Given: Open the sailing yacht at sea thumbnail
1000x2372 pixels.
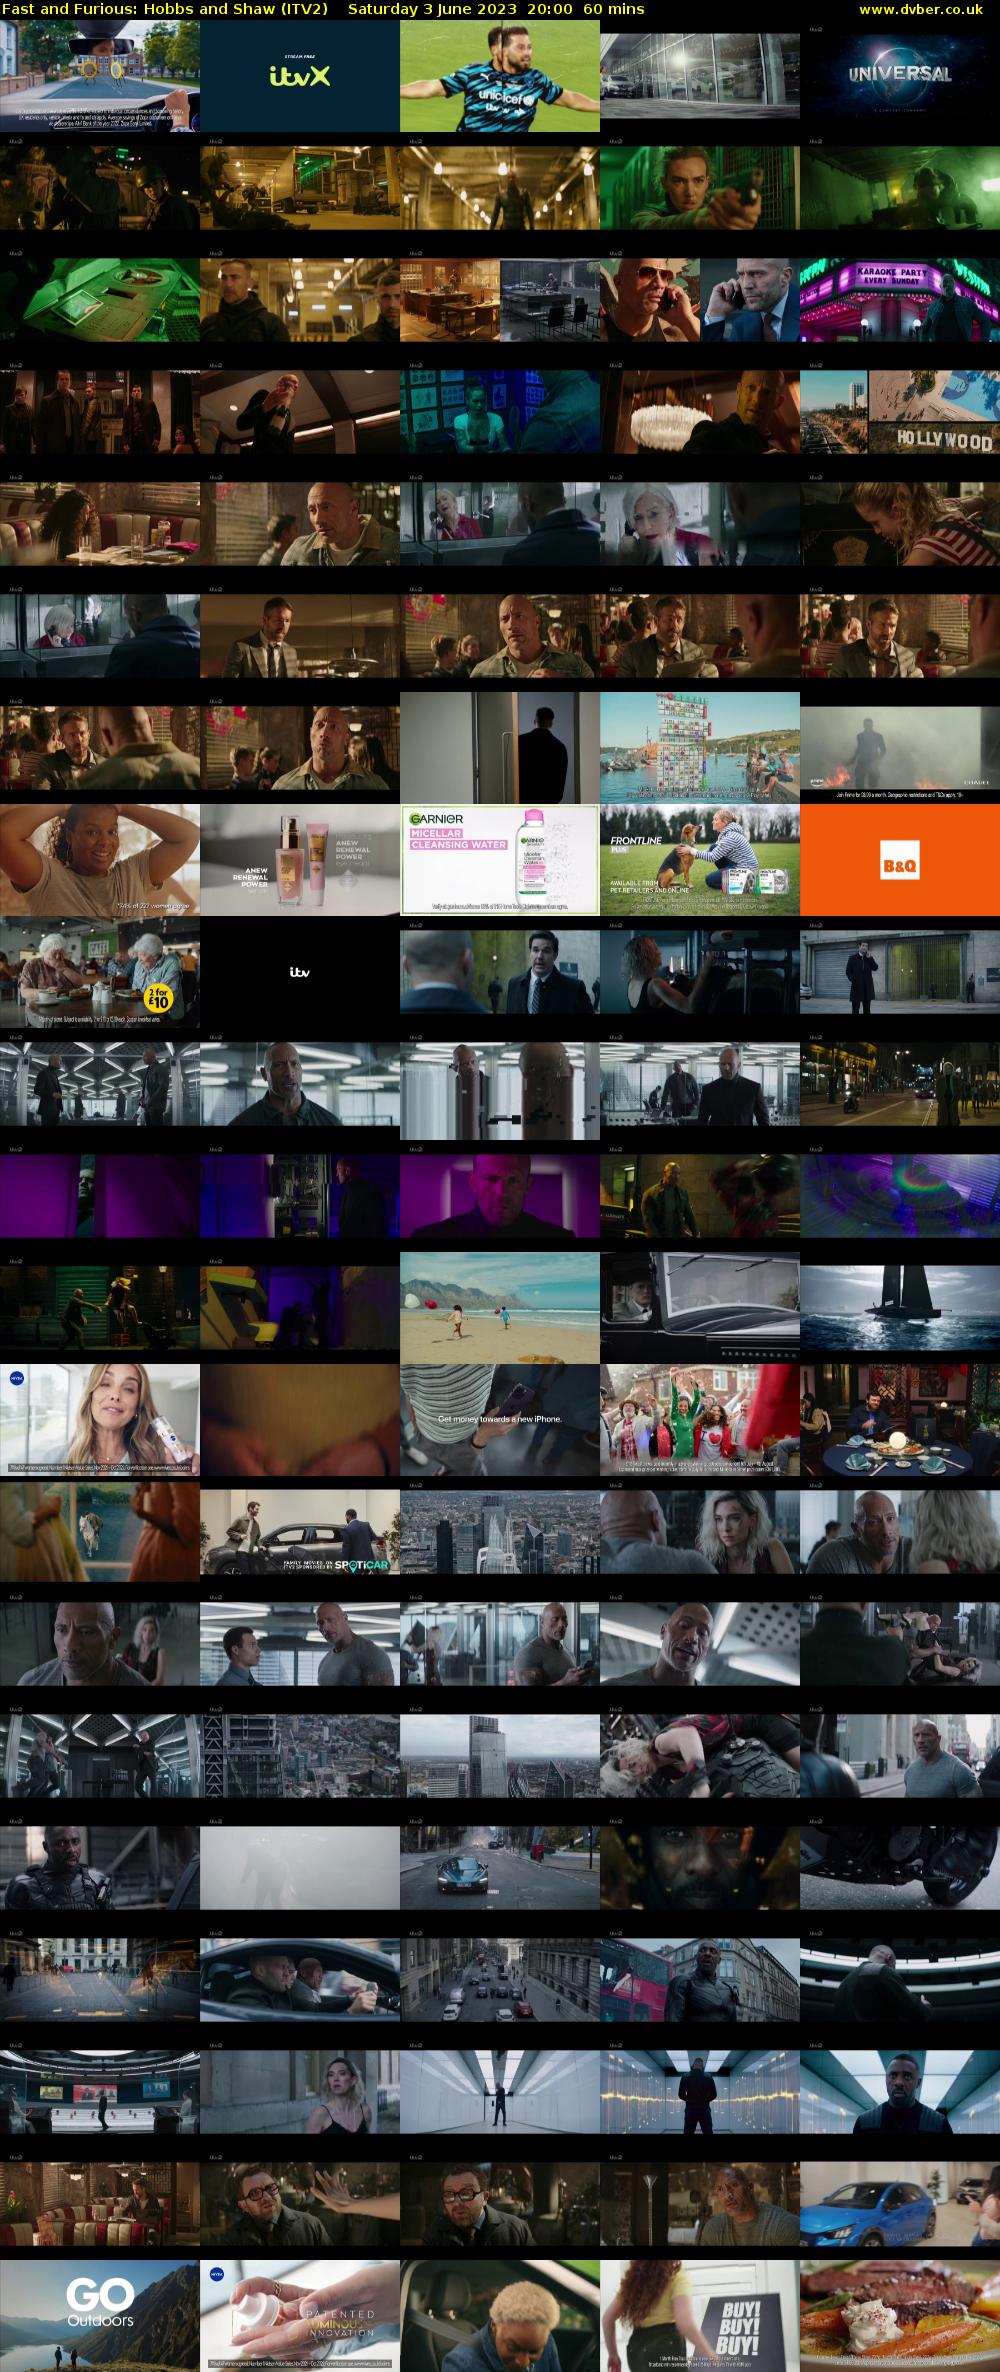Looking at the screenshot, I should coord(900,1308).
